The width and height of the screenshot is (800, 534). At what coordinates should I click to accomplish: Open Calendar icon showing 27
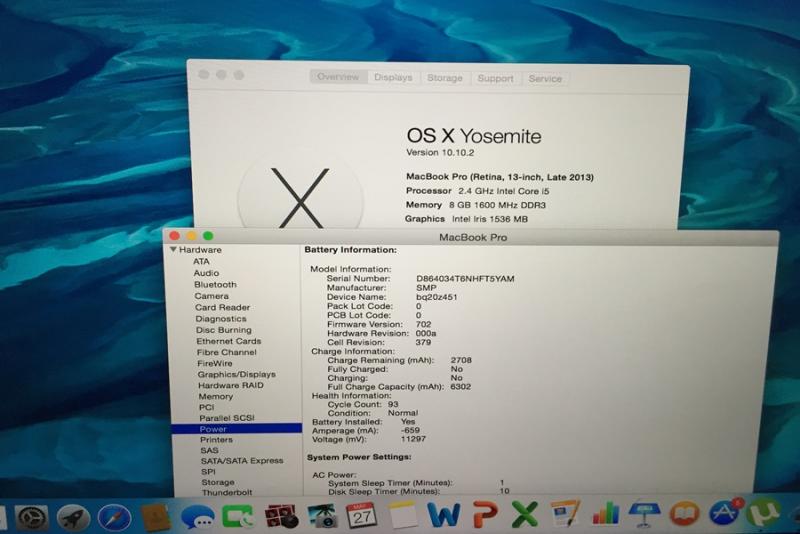[361, 515]
